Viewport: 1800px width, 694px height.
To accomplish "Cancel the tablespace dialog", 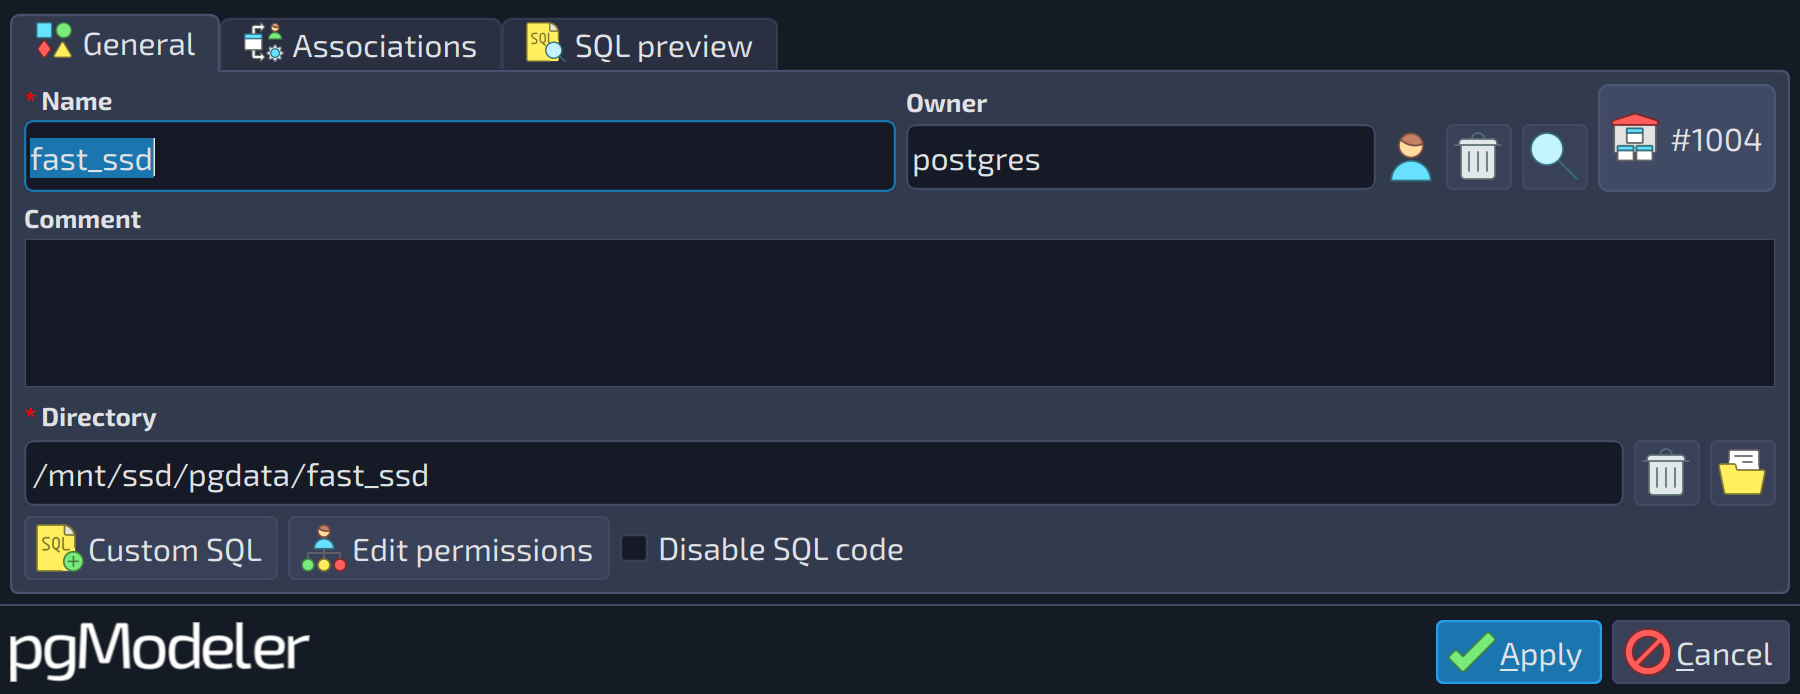I will tap(1700, 653).
